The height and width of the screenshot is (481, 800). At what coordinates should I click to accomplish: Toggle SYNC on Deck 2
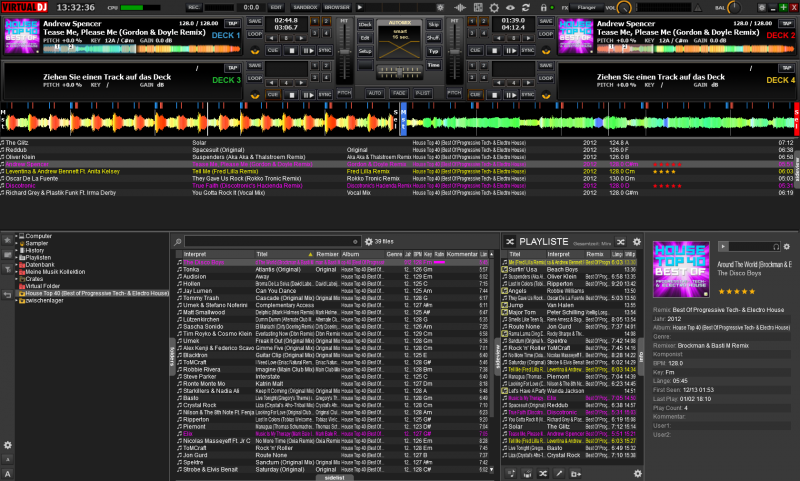point(527,50)
